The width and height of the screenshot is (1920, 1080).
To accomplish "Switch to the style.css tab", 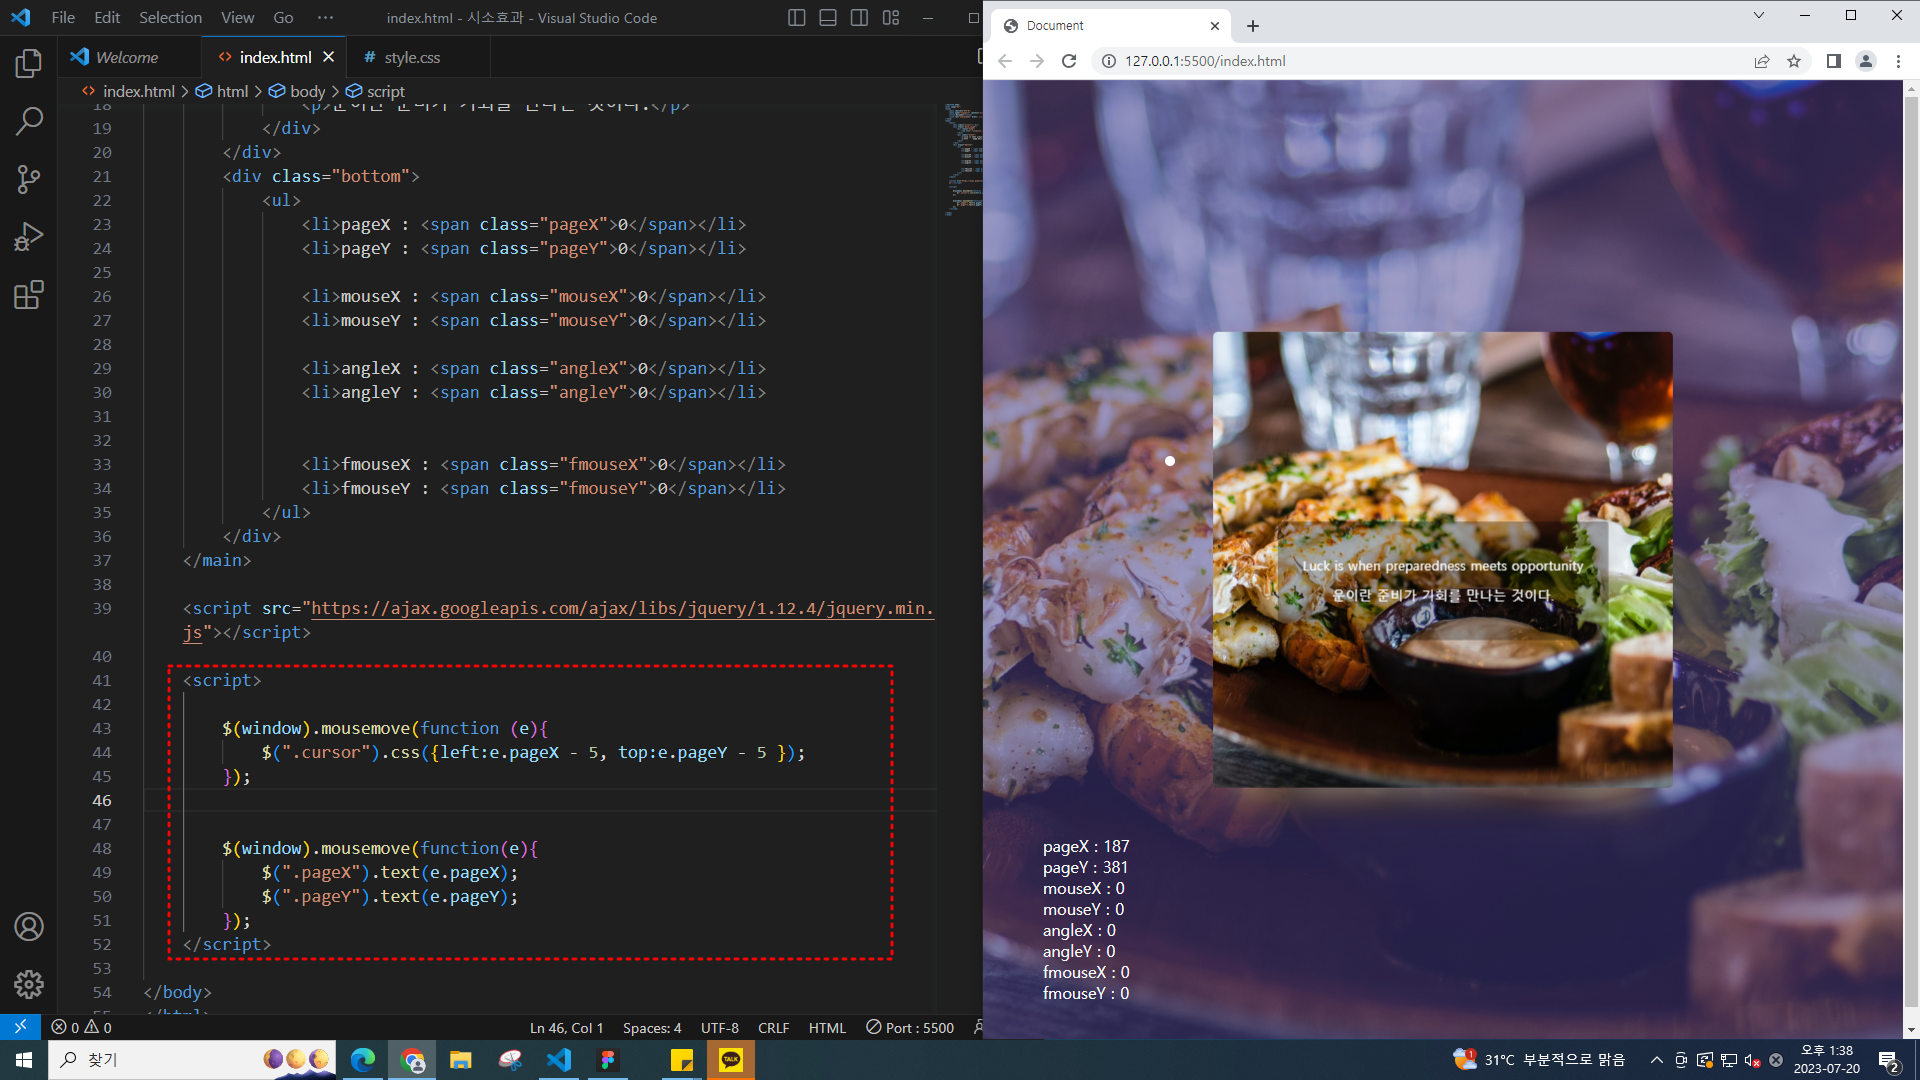I will point(411,58).
